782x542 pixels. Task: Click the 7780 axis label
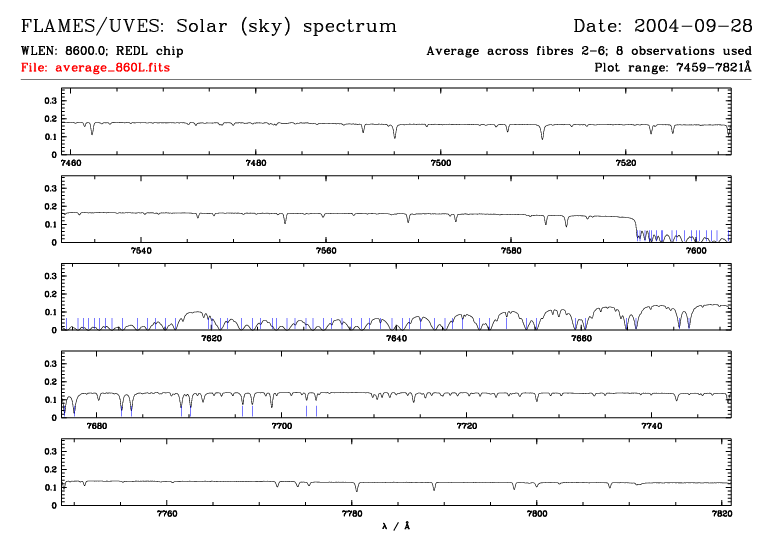[x=352, y=514]
